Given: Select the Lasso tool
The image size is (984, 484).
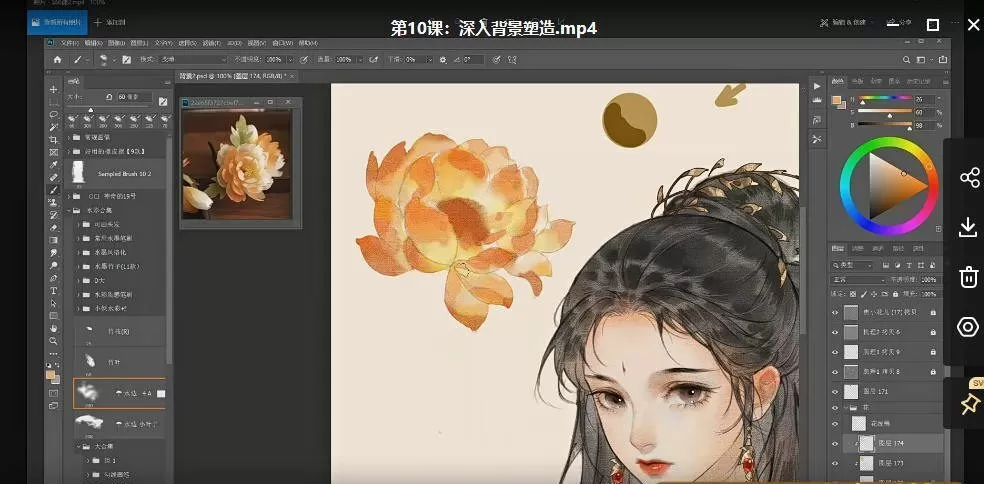Looking at the screenshot, I should pyautogui.click(x=53, y=114).
